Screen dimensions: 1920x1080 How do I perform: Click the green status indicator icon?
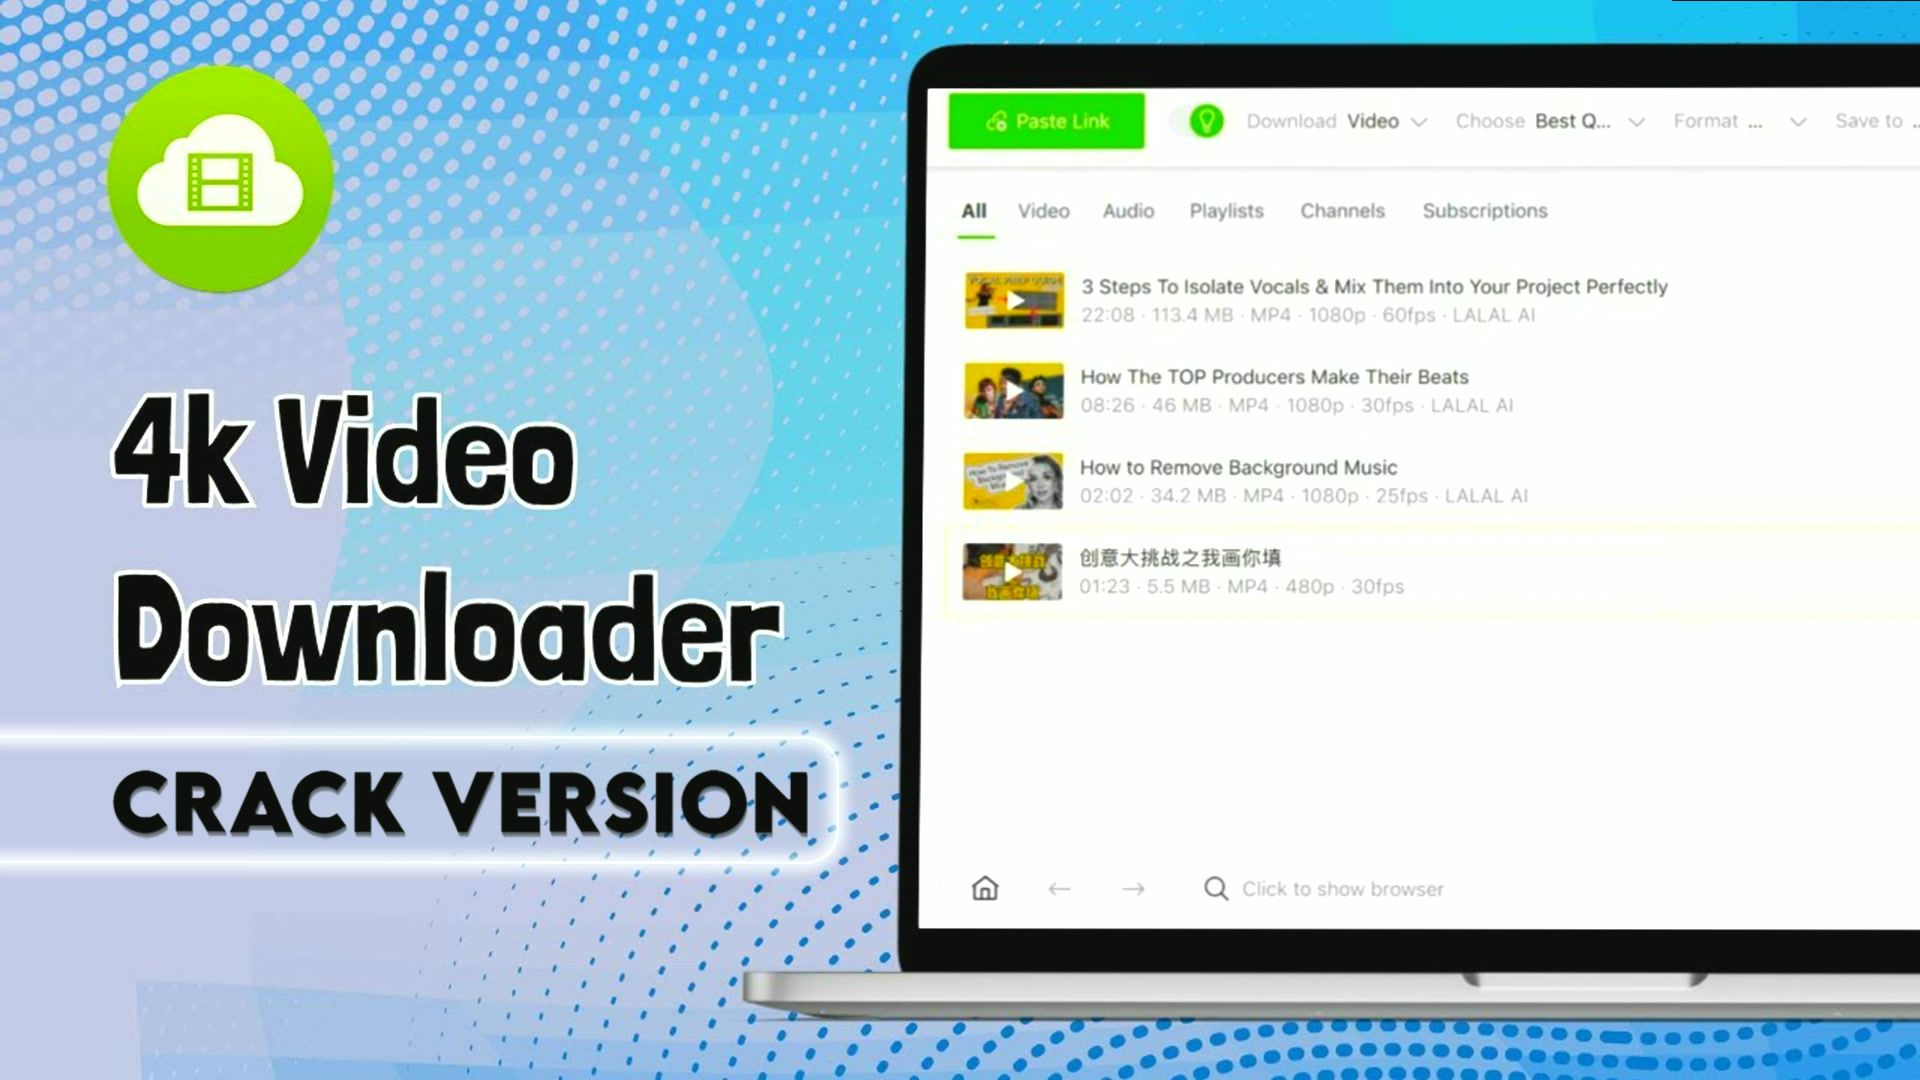(x=1203, y=120)
